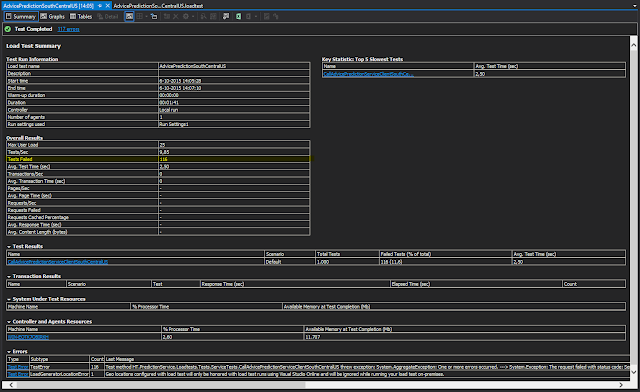Open the test name link under Test Results
This screenshot has height=392, width=640.
click(x=58, y=262)
